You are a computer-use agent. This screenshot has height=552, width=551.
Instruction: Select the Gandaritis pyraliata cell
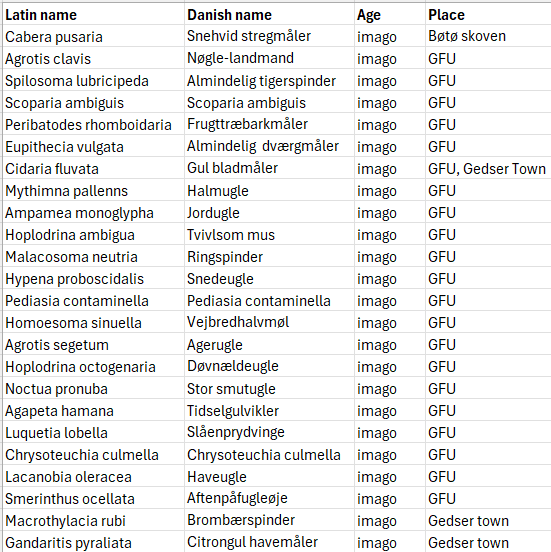(93, 542)
